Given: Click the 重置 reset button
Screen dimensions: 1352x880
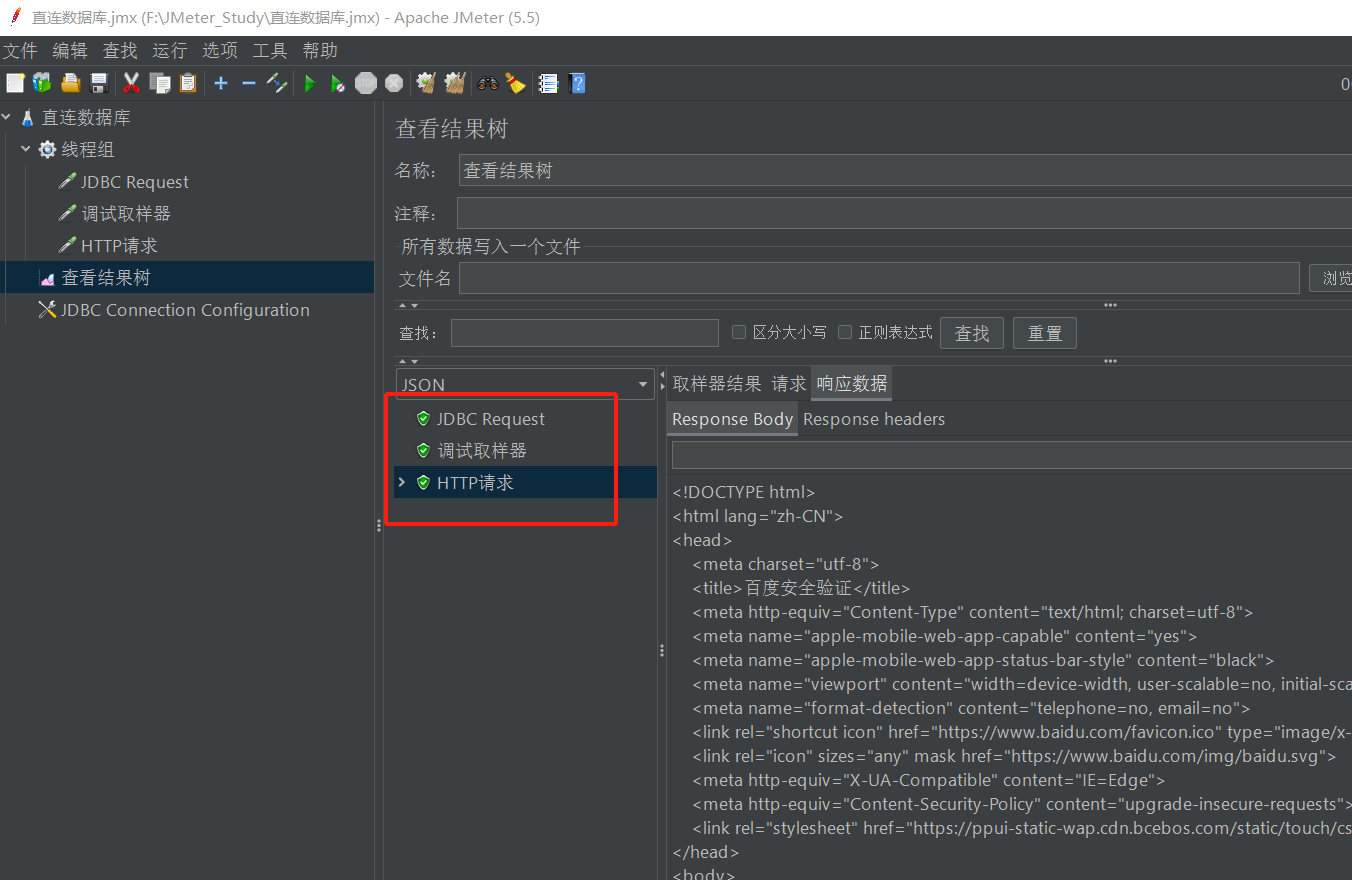Looking at the screenshot, I should coord(1045,333).
